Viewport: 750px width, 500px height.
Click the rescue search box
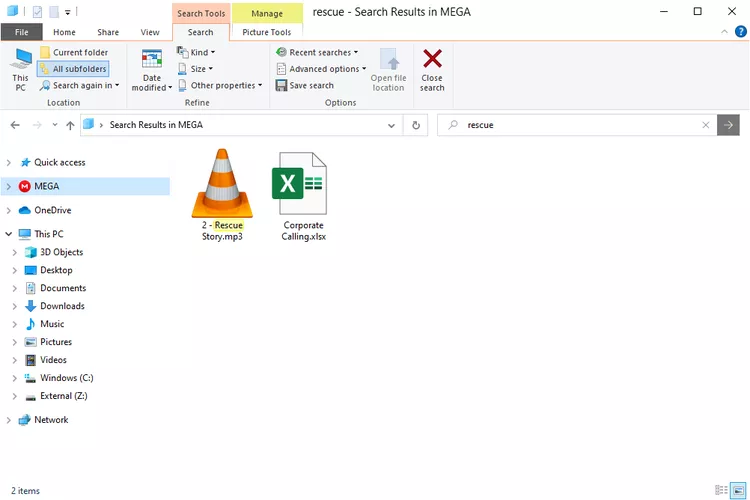(x=576, y=125)
